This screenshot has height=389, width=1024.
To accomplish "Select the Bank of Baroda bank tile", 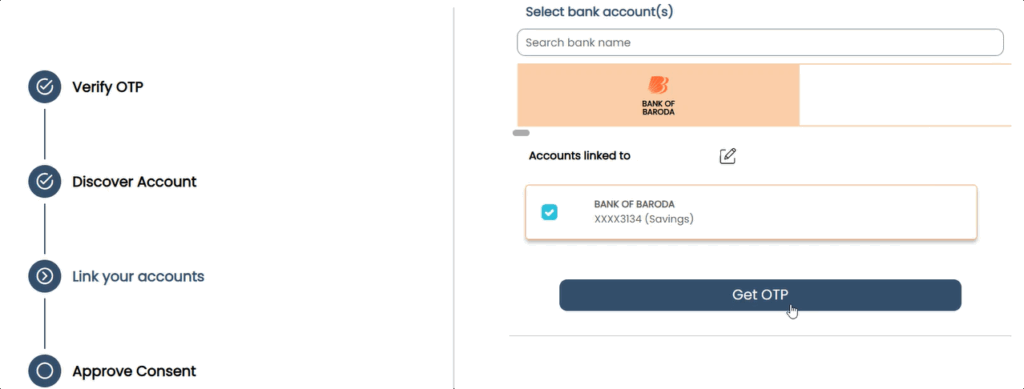I will tap(658, 95).
